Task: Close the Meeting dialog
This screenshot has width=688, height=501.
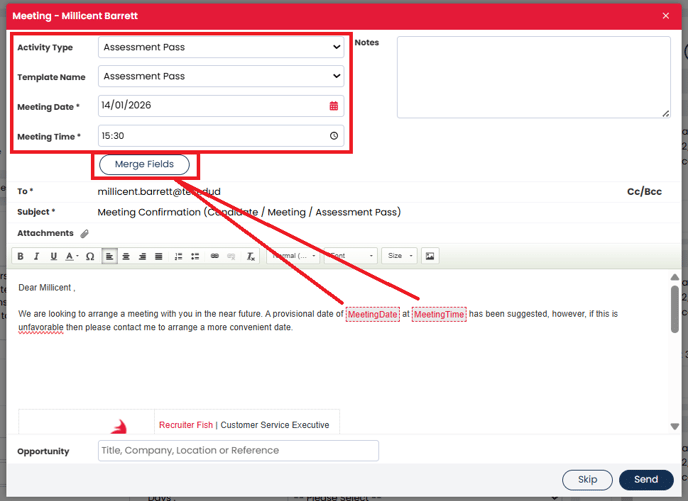Action: 666,16
